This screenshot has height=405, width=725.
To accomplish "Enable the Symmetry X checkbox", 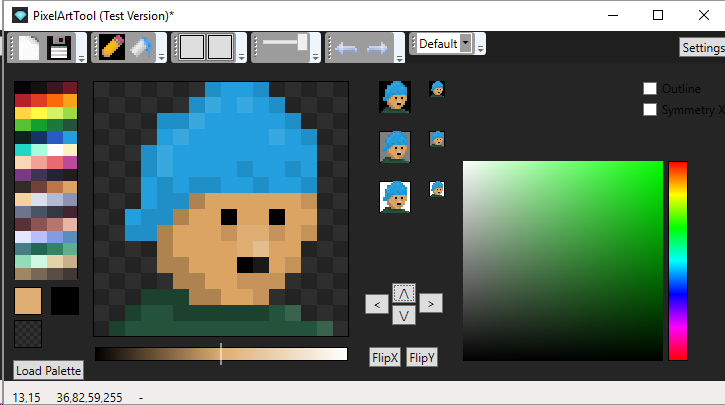I will click(650, 110).
